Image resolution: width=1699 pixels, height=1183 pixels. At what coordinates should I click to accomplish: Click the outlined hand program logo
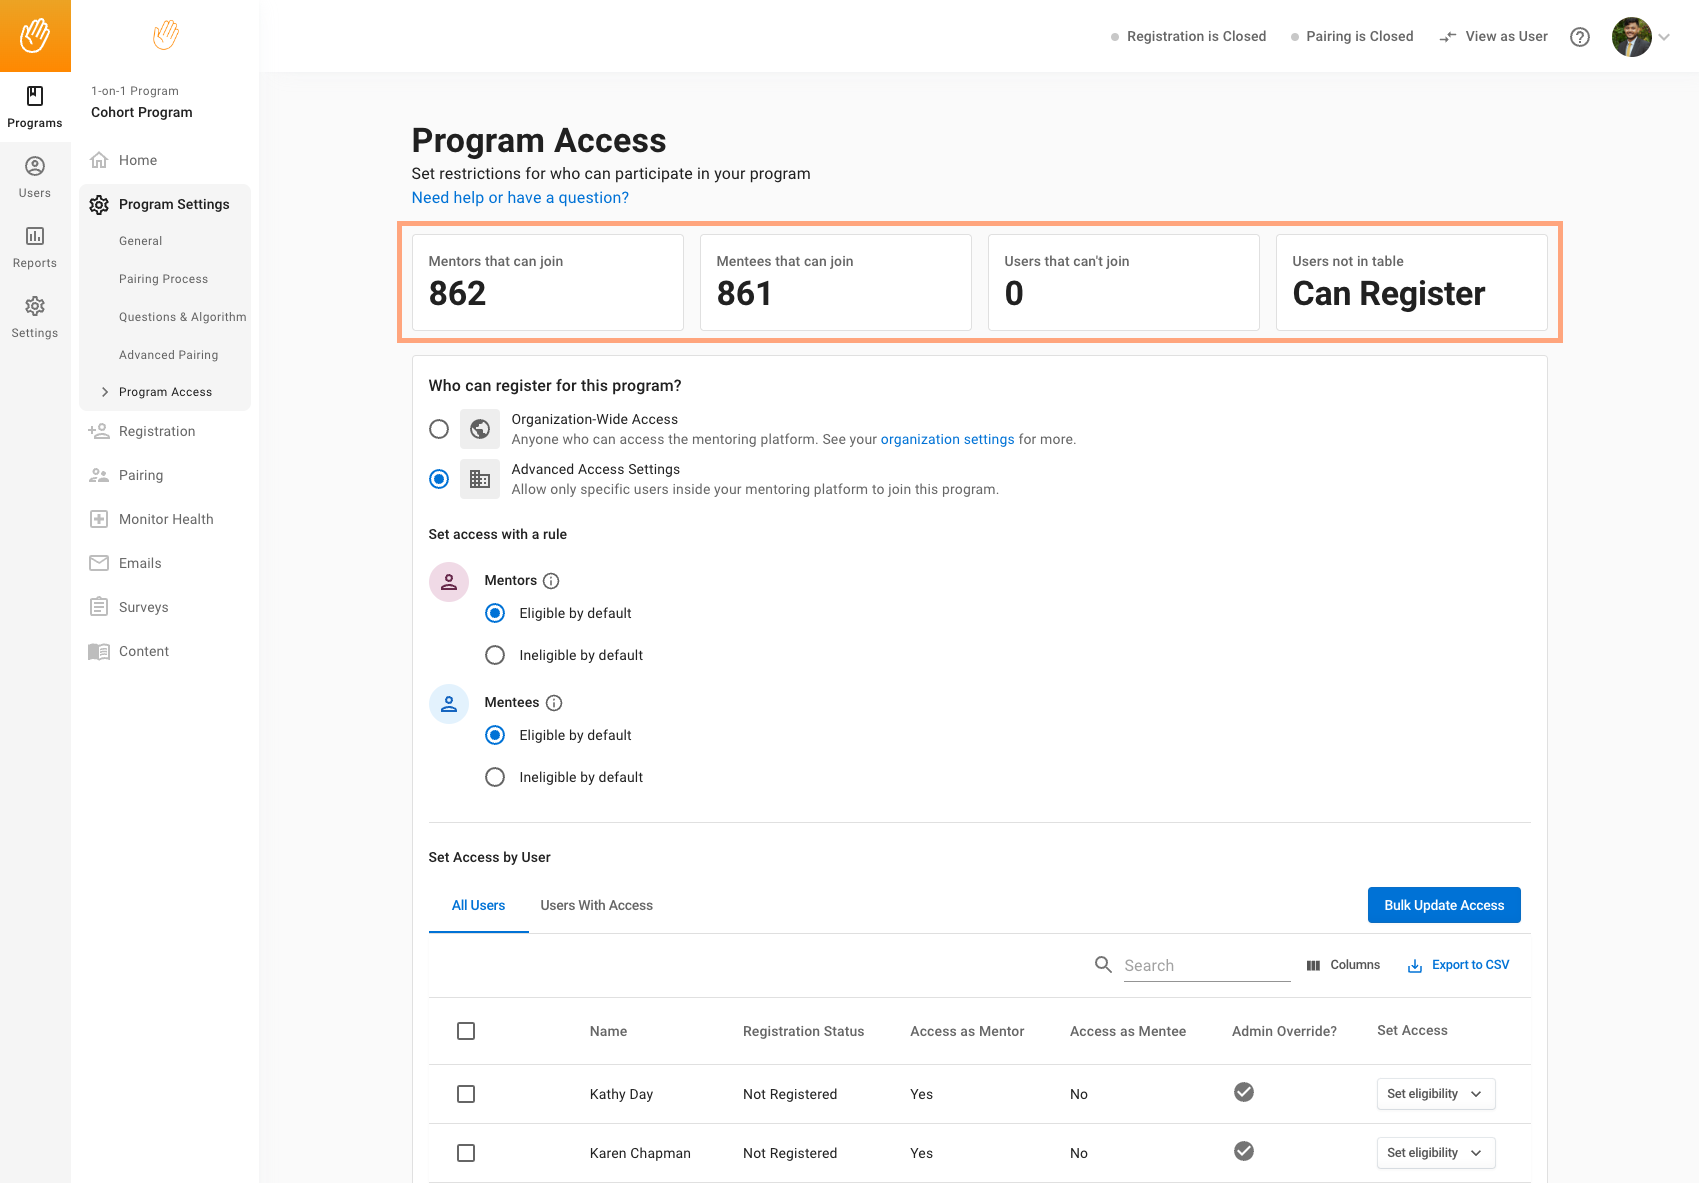coord(166,35)
